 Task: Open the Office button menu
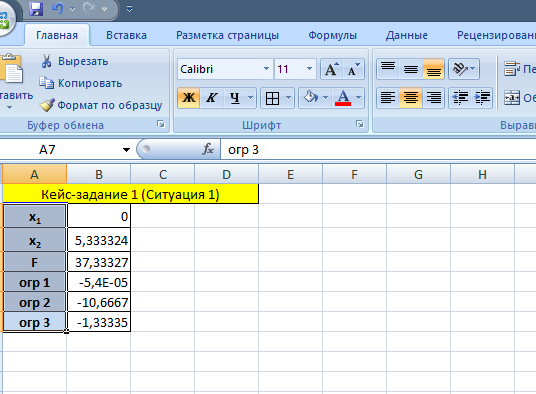[5, 20]
